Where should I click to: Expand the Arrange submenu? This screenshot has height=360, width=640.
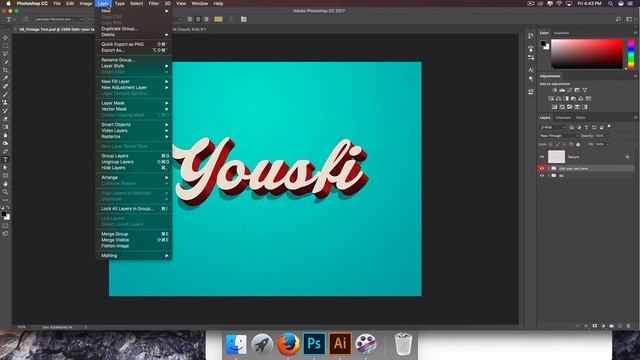tap(134, 178)
